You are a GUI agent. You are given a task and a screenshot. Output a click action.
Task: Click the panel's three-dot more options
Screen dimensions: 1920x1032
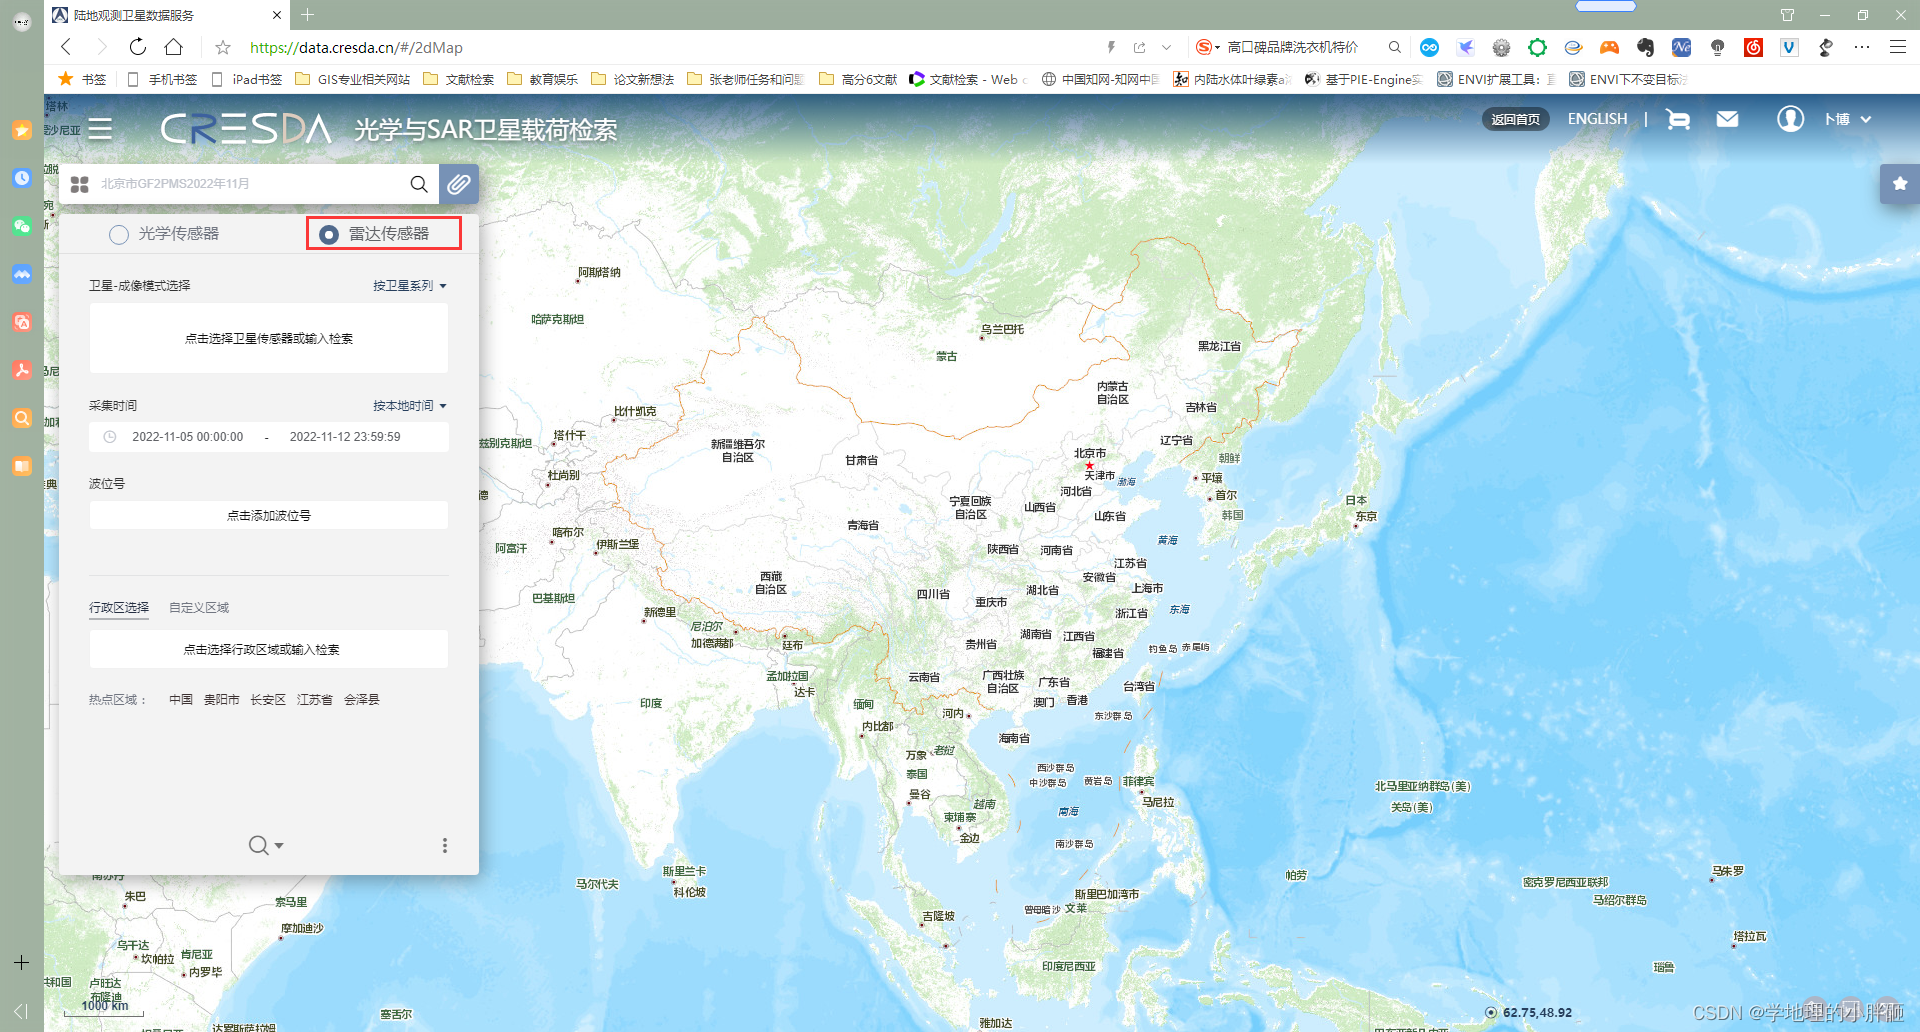445,846
